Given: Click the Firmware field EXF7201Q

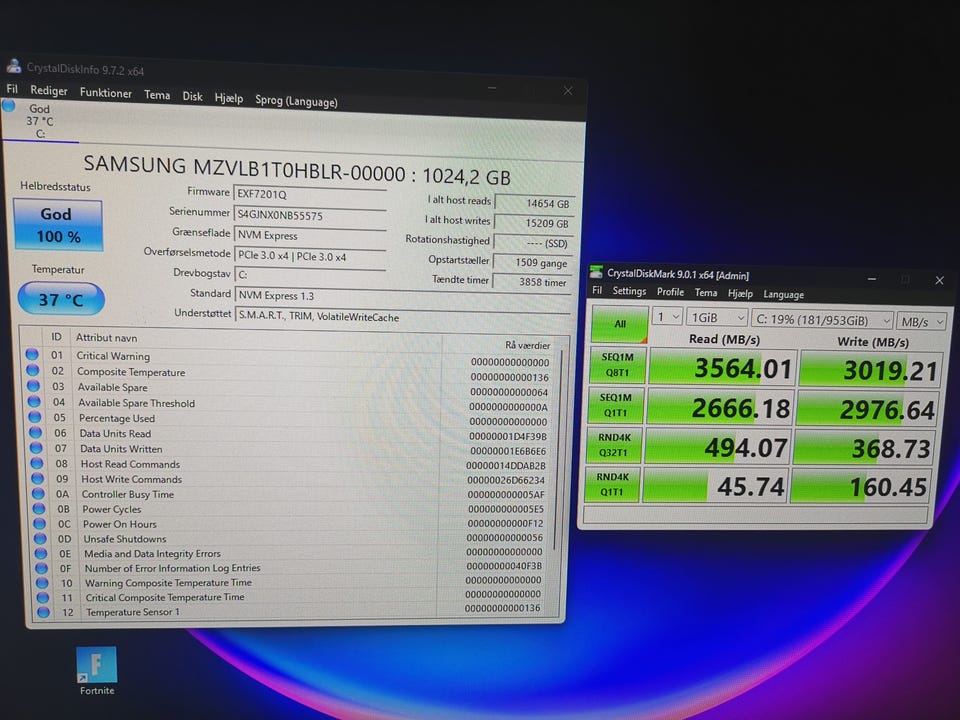Looking at the screenshot, I should tap(310, 195).
